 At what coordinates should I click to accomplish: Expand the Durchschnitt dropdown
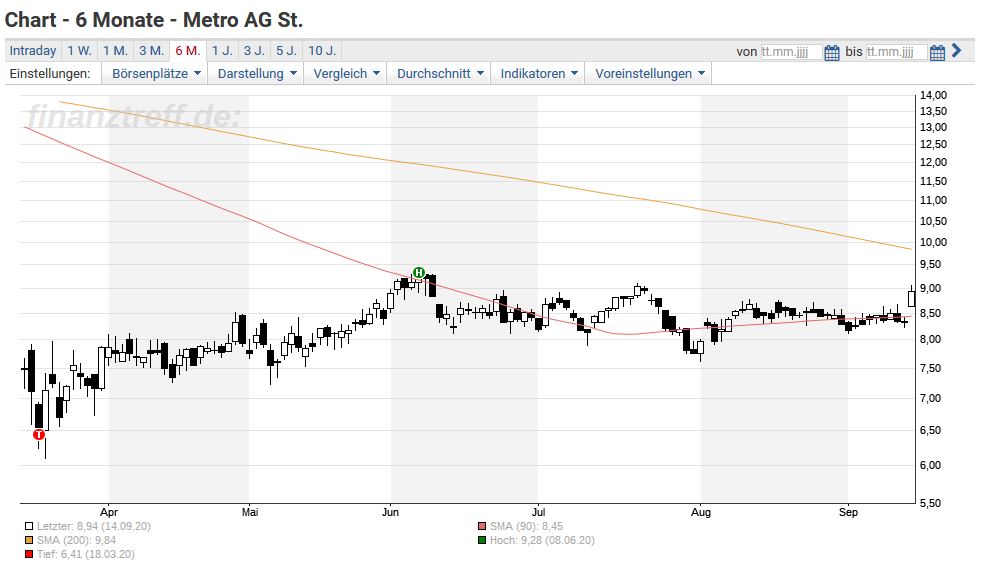click(x=440, y=74)
